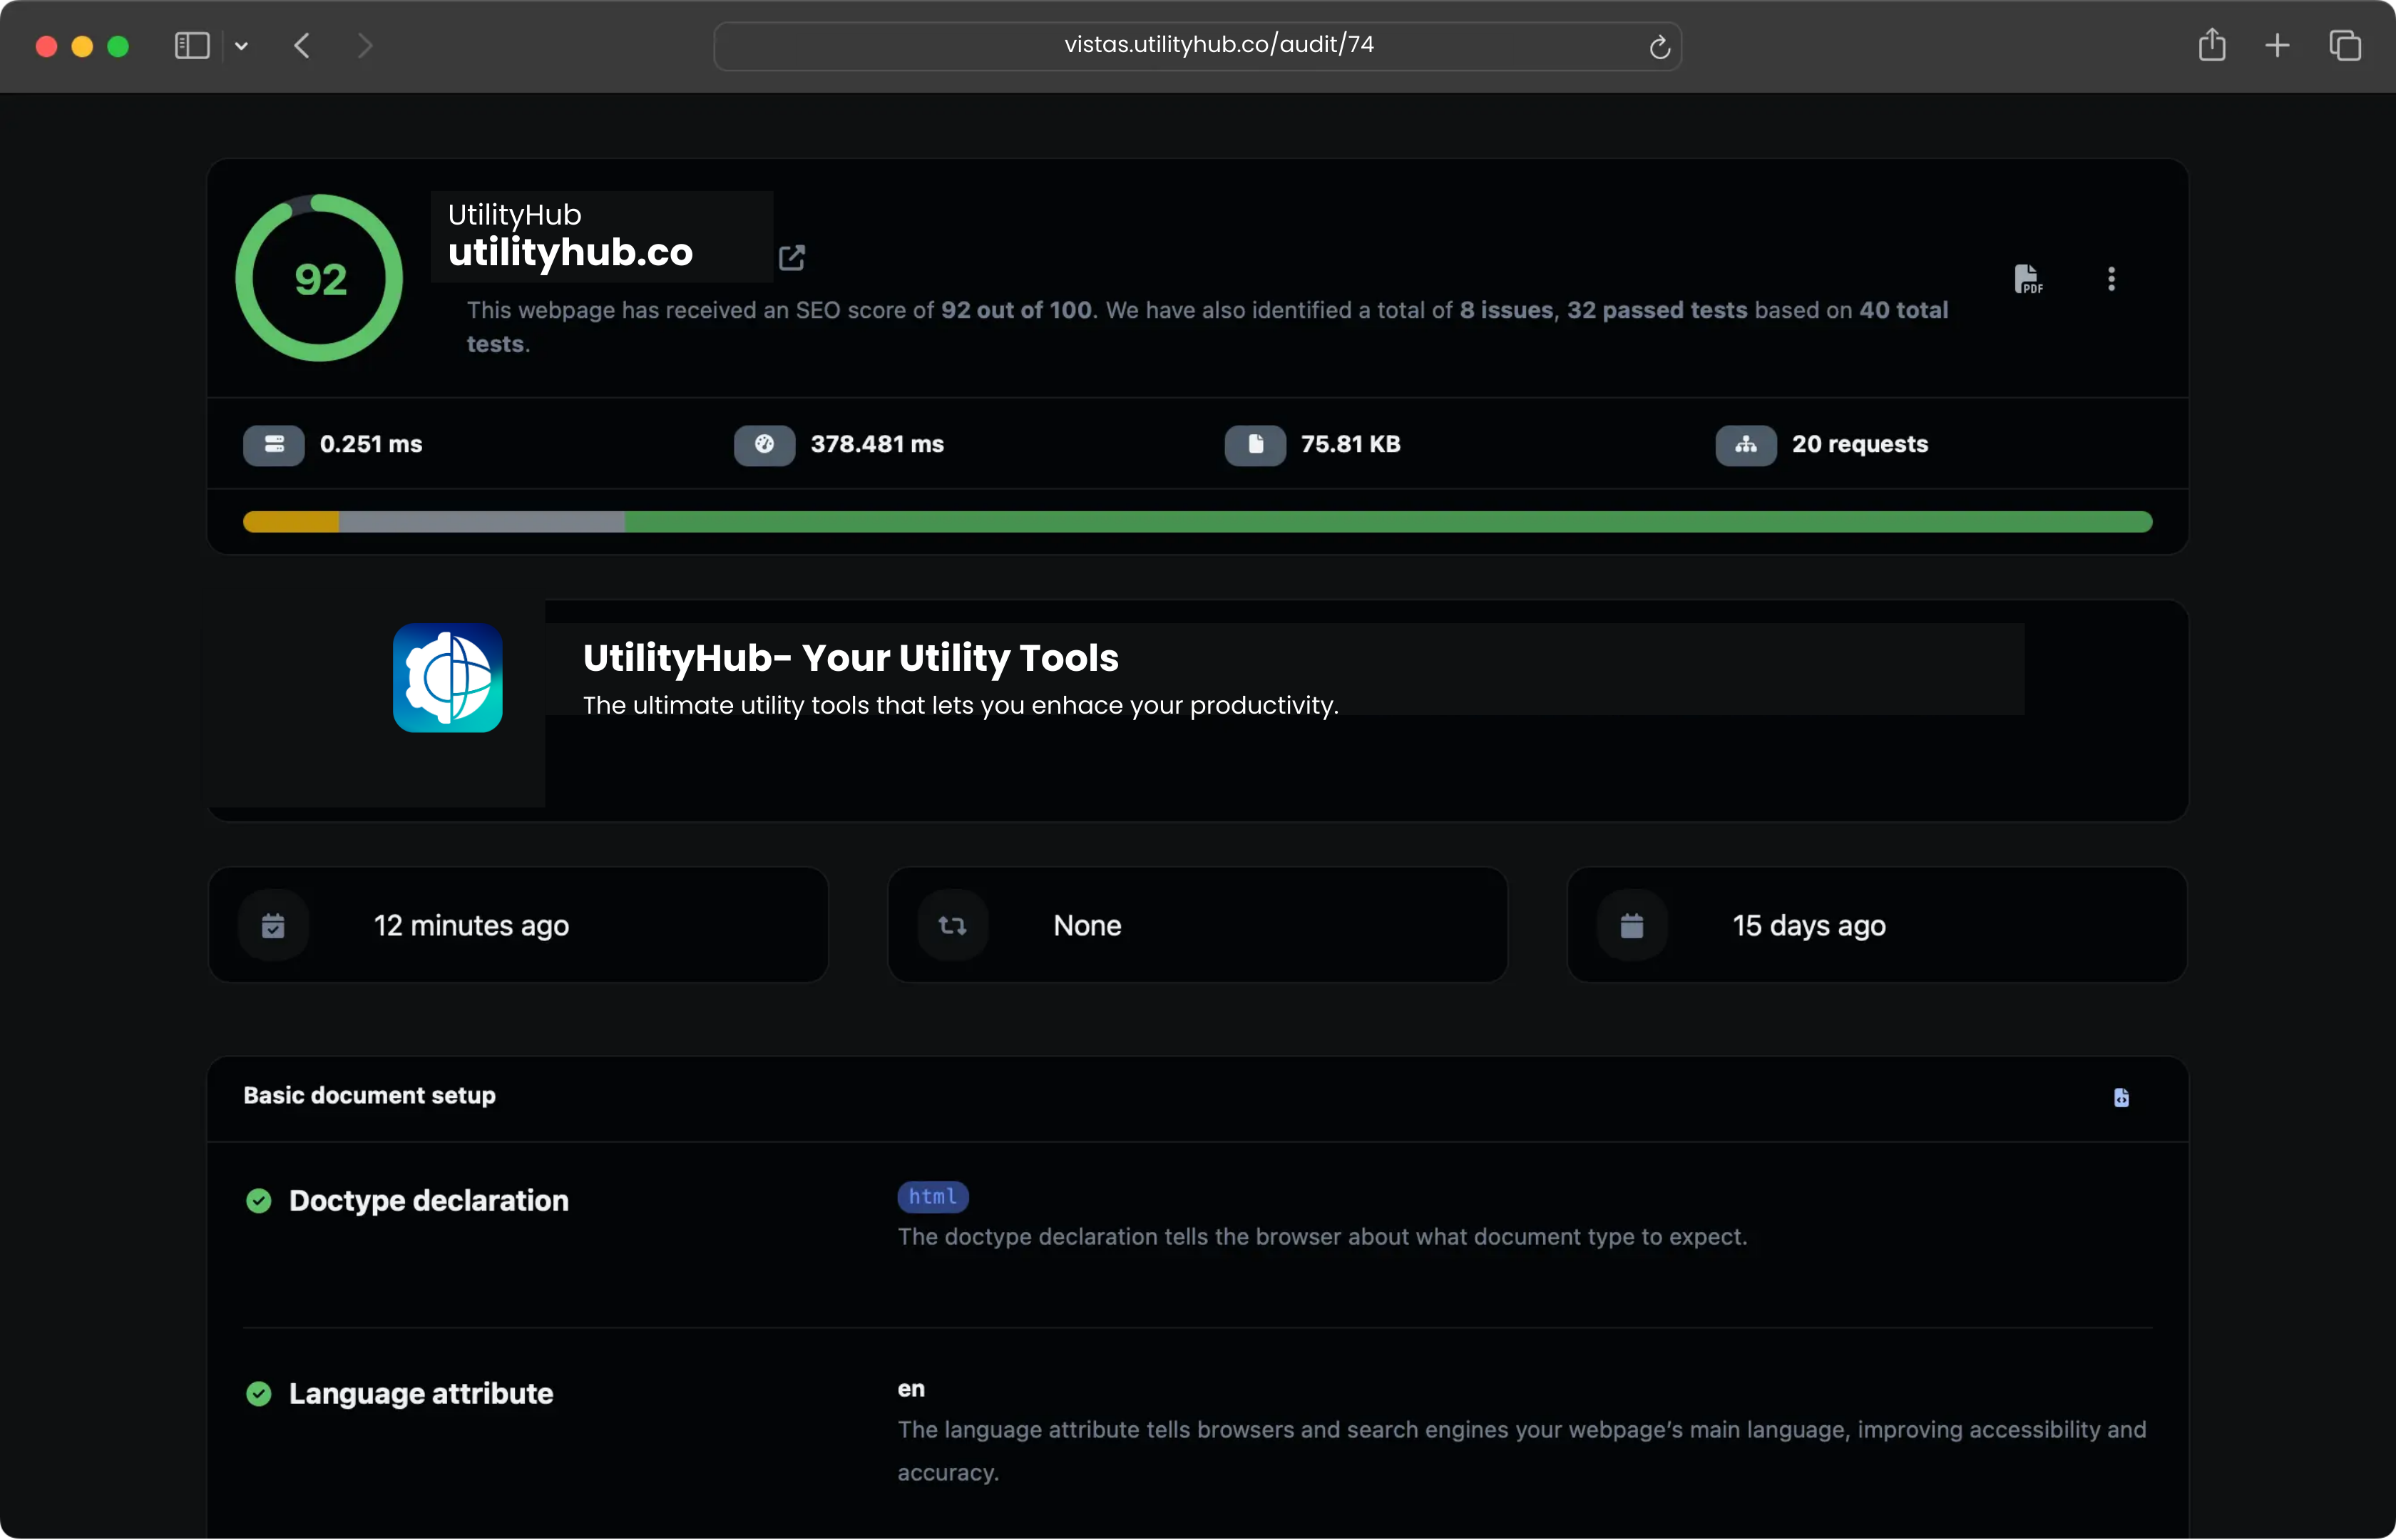The width and height of the screenshot is (2396, 1540).
Task: Click the calendar-check icon by 12 minutes ago
Action: pyautogui.click(x=273, y=926)
